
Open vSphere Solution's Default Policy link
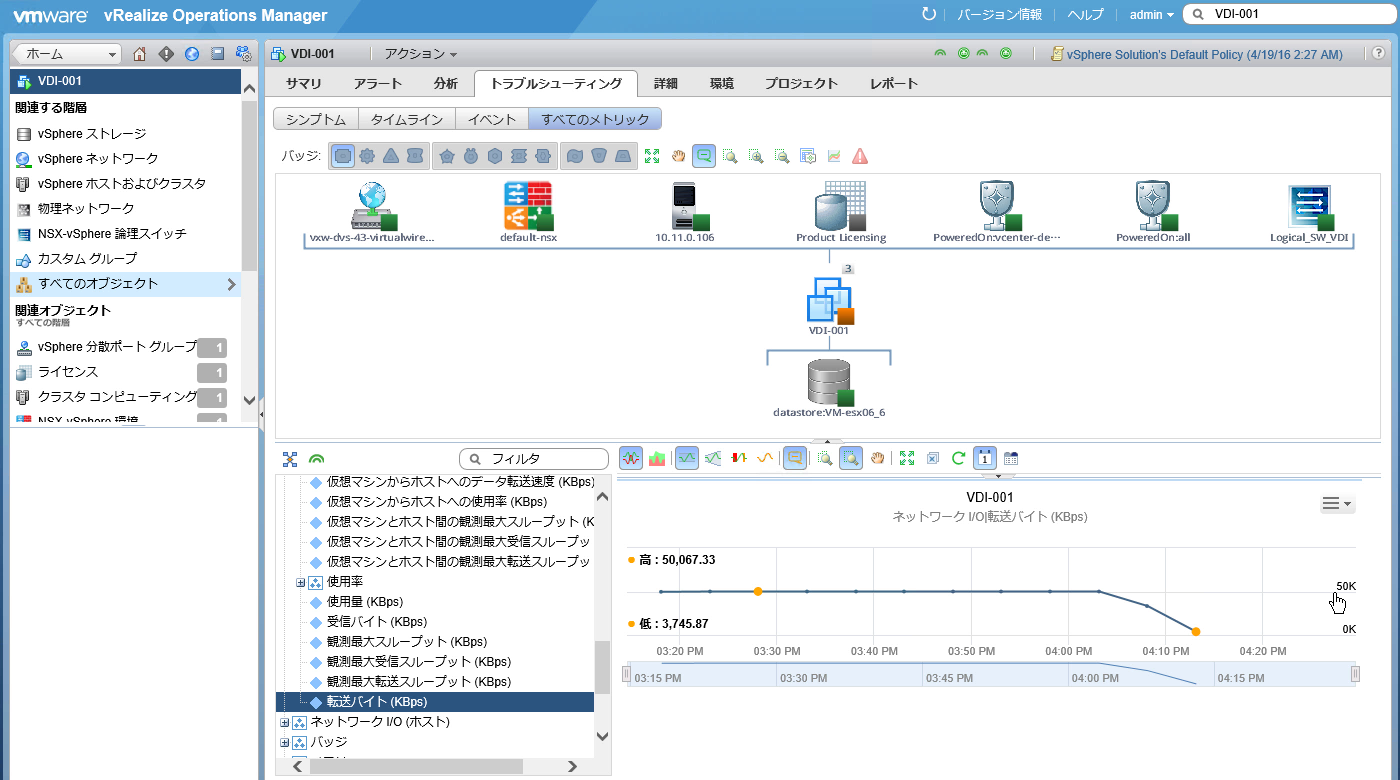(x=1204, y=54)
